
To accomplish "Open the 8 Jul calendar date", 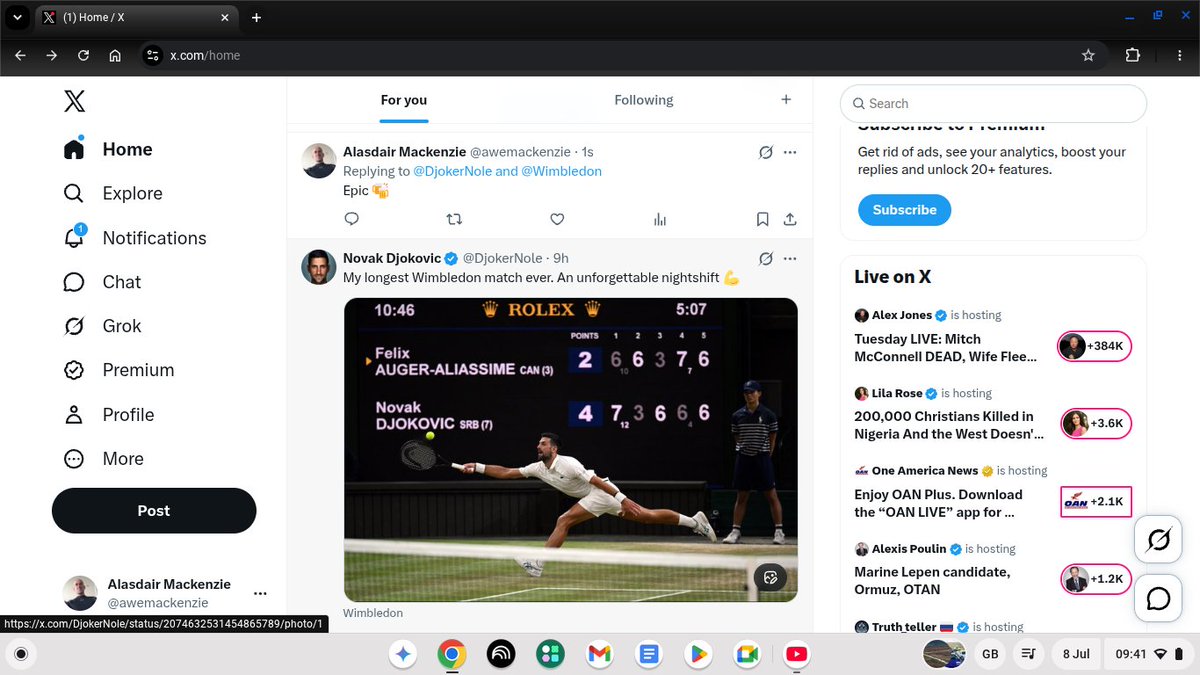I will tap(1075, 654).
